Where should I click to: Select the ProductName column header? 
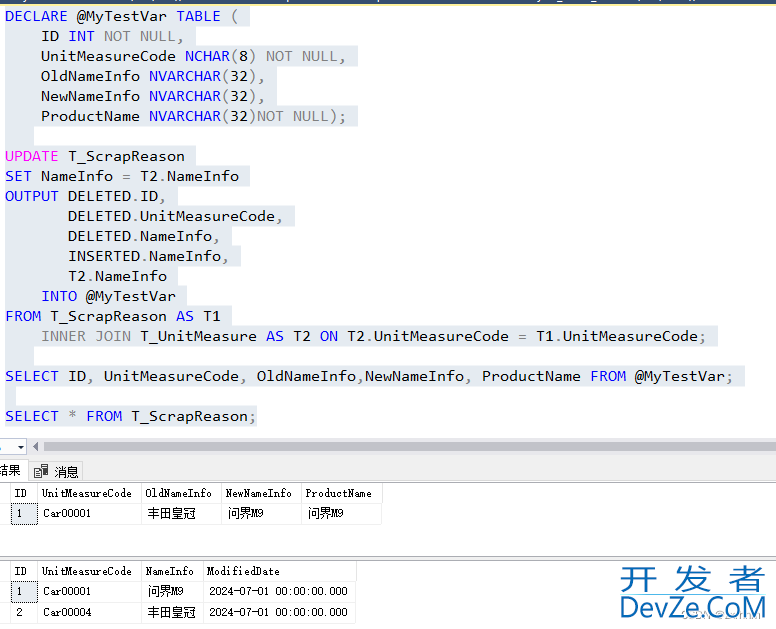click(x=339, y=493)
